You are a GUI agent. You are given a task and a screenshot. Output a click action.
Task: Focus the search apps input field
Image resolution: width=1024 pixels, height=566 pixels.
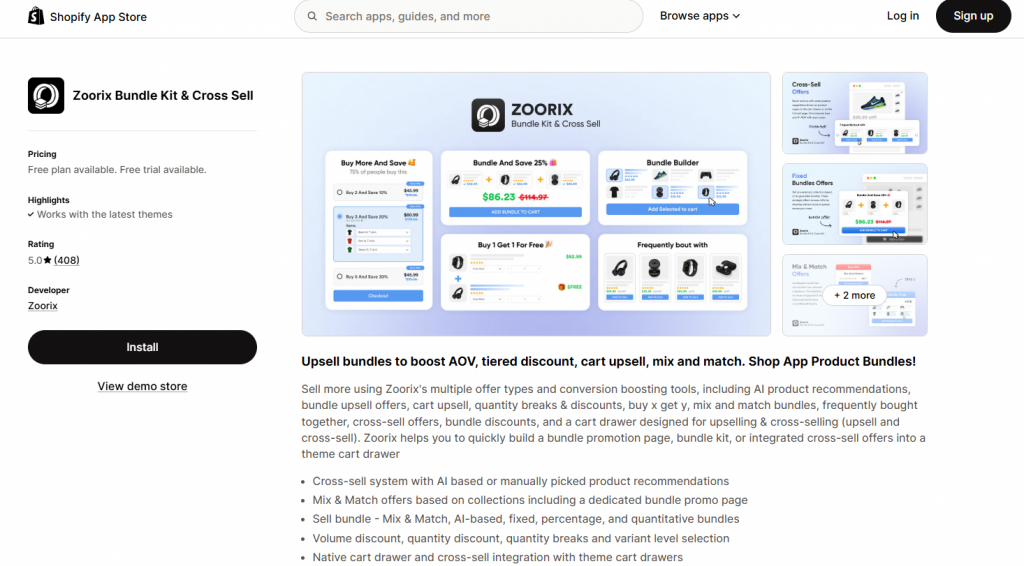coord(468,16)
